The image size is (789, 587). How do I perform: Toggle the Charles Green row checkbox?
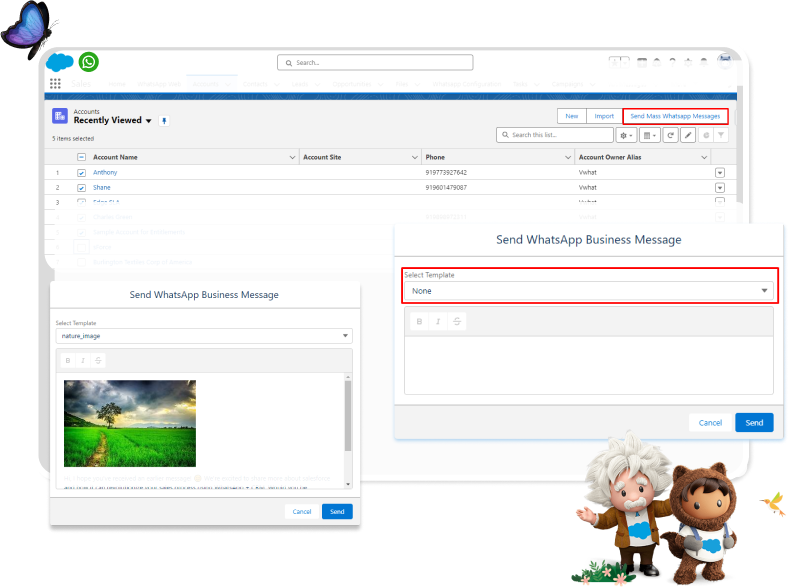pos(82,218)
